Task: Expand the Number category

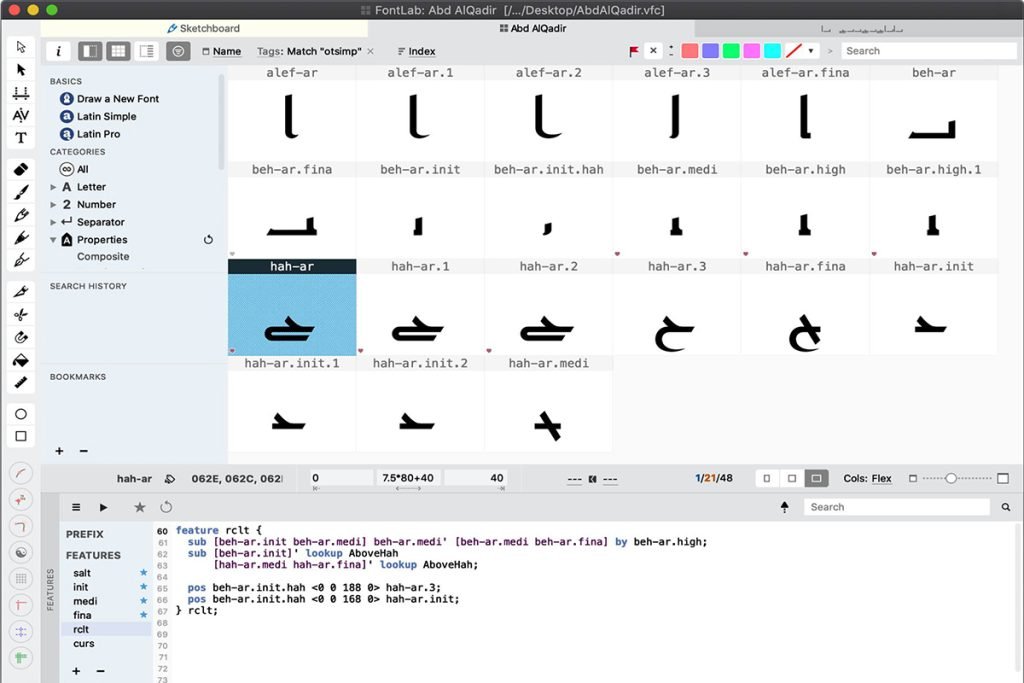Action: (x=53, y=204)
